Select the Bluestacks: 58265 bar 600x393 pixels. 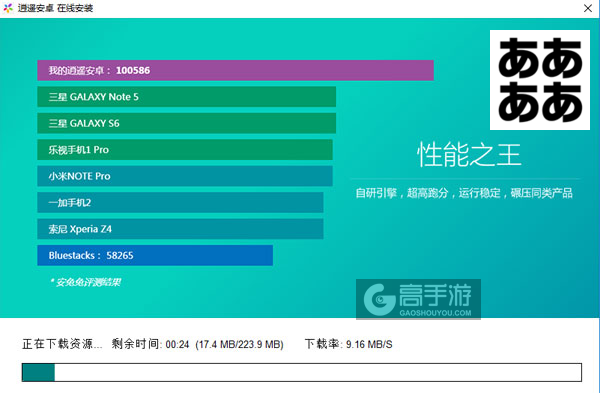[x=155, y=255]
